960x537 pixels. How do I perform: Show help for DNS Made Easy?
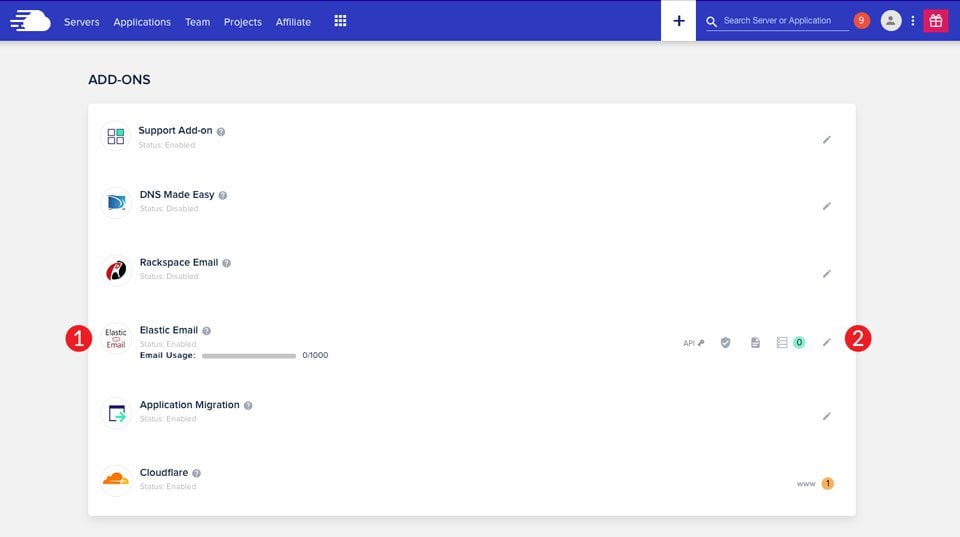[223, 195]
